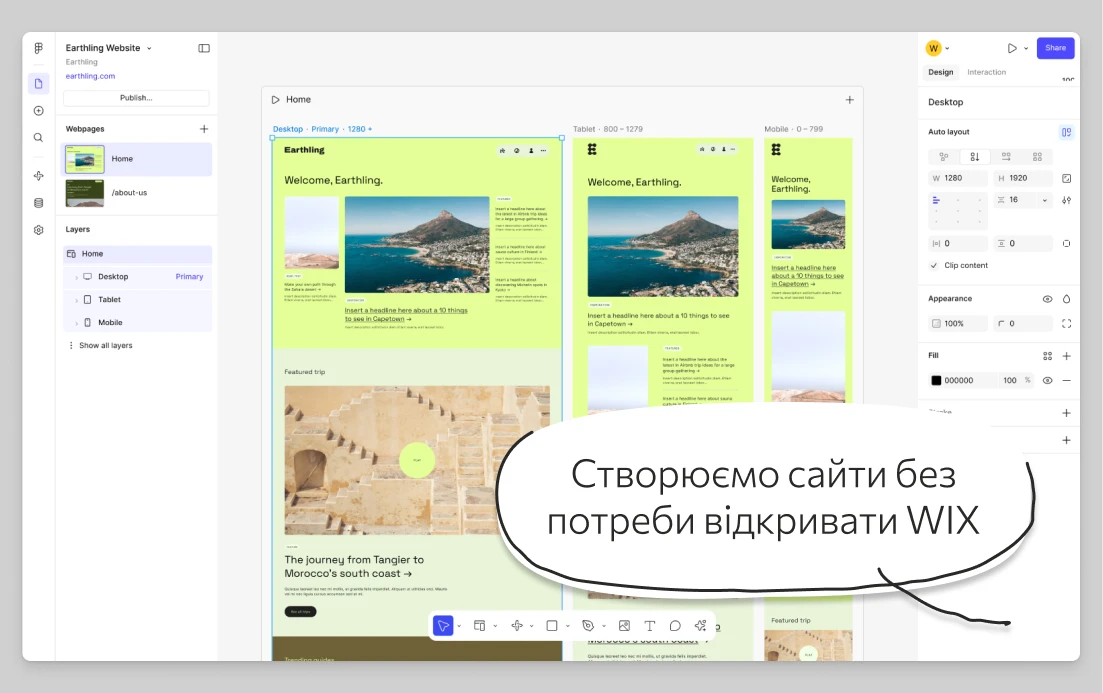Open Fill styles four-dot icon

click(x=1047, y=356)
